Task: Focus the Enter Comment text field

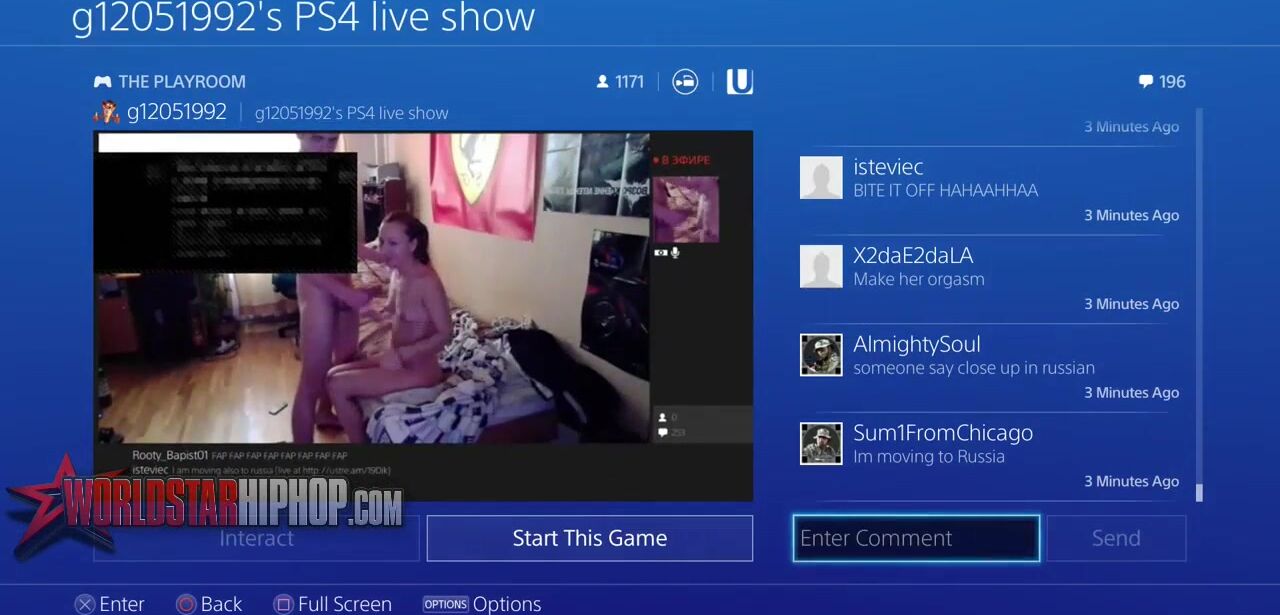Action: pos(916,538)
